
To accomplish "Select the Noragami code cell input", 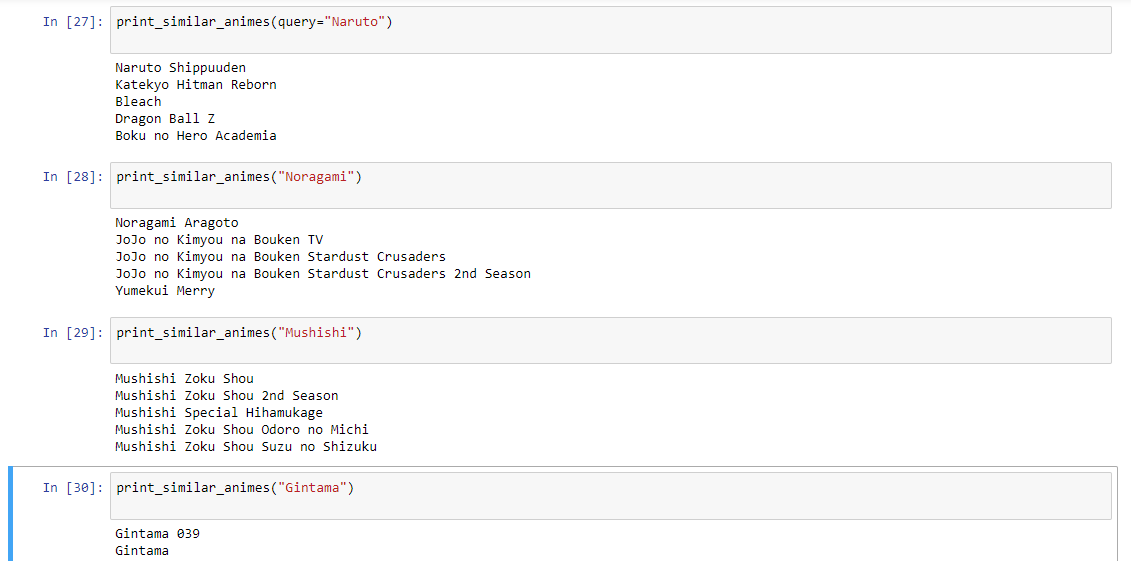I will [610, 185].
